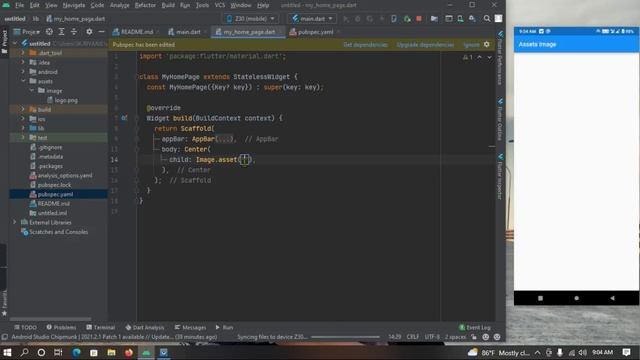Collapse the image folder
640x360 pixels.
tap(31, 91)
